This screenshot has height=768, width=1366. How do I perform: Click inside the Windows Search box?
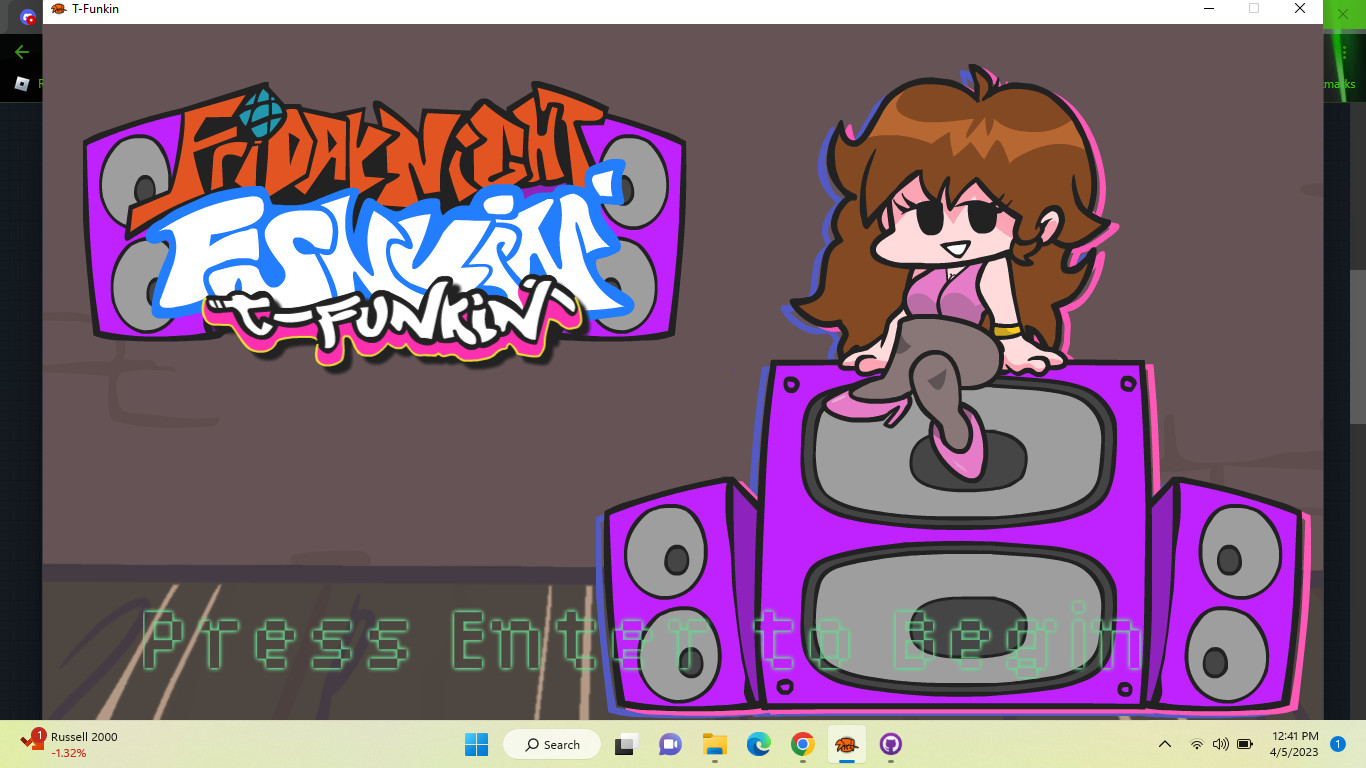coord(552,744)
